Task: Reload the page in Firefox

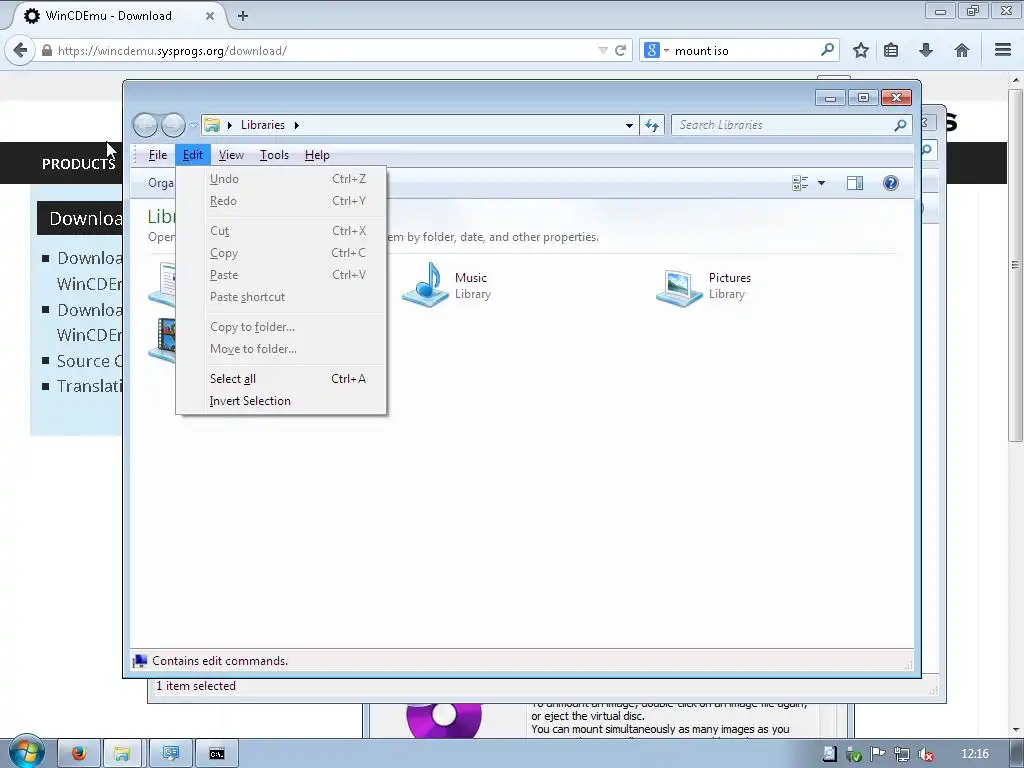Action: pyautogui.click(x=620, y=50)
